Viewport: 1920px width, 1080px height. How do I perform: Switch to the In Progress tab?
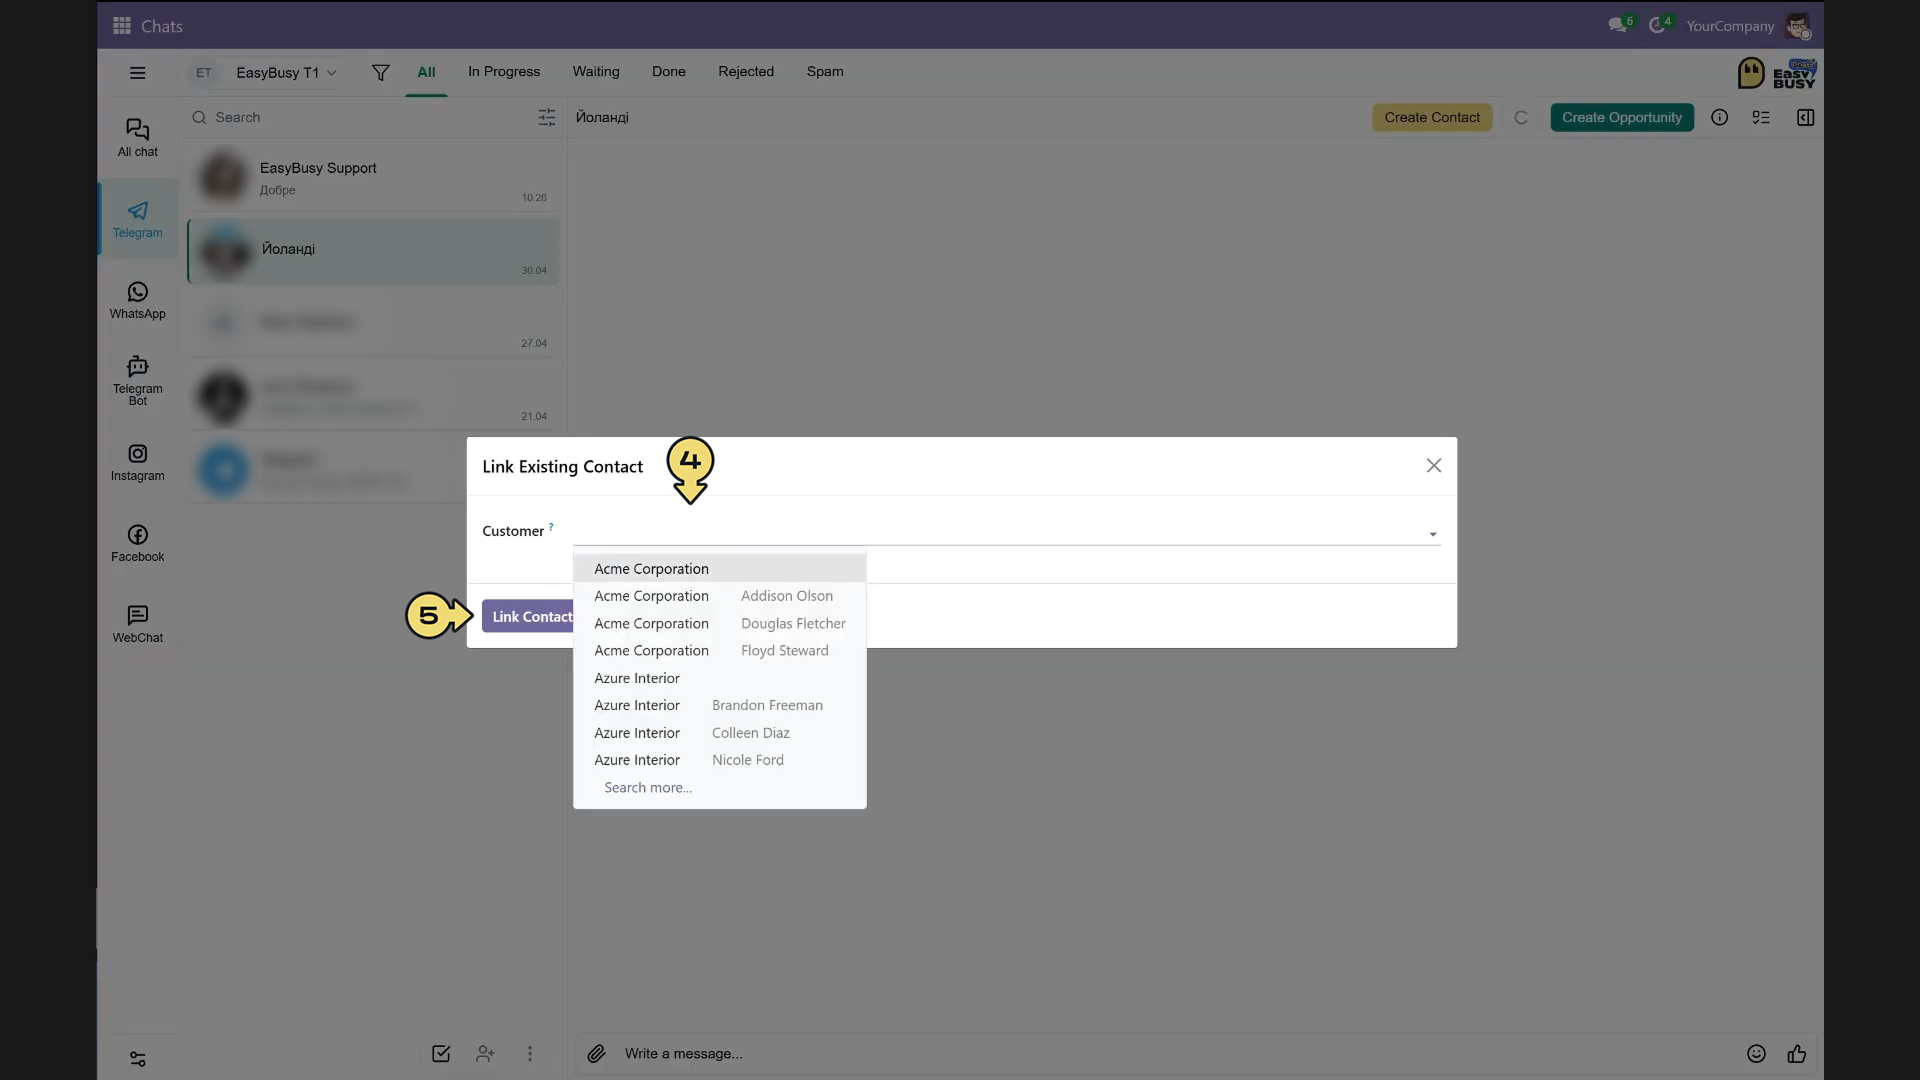pyautogui.click(x=504, y=72)
